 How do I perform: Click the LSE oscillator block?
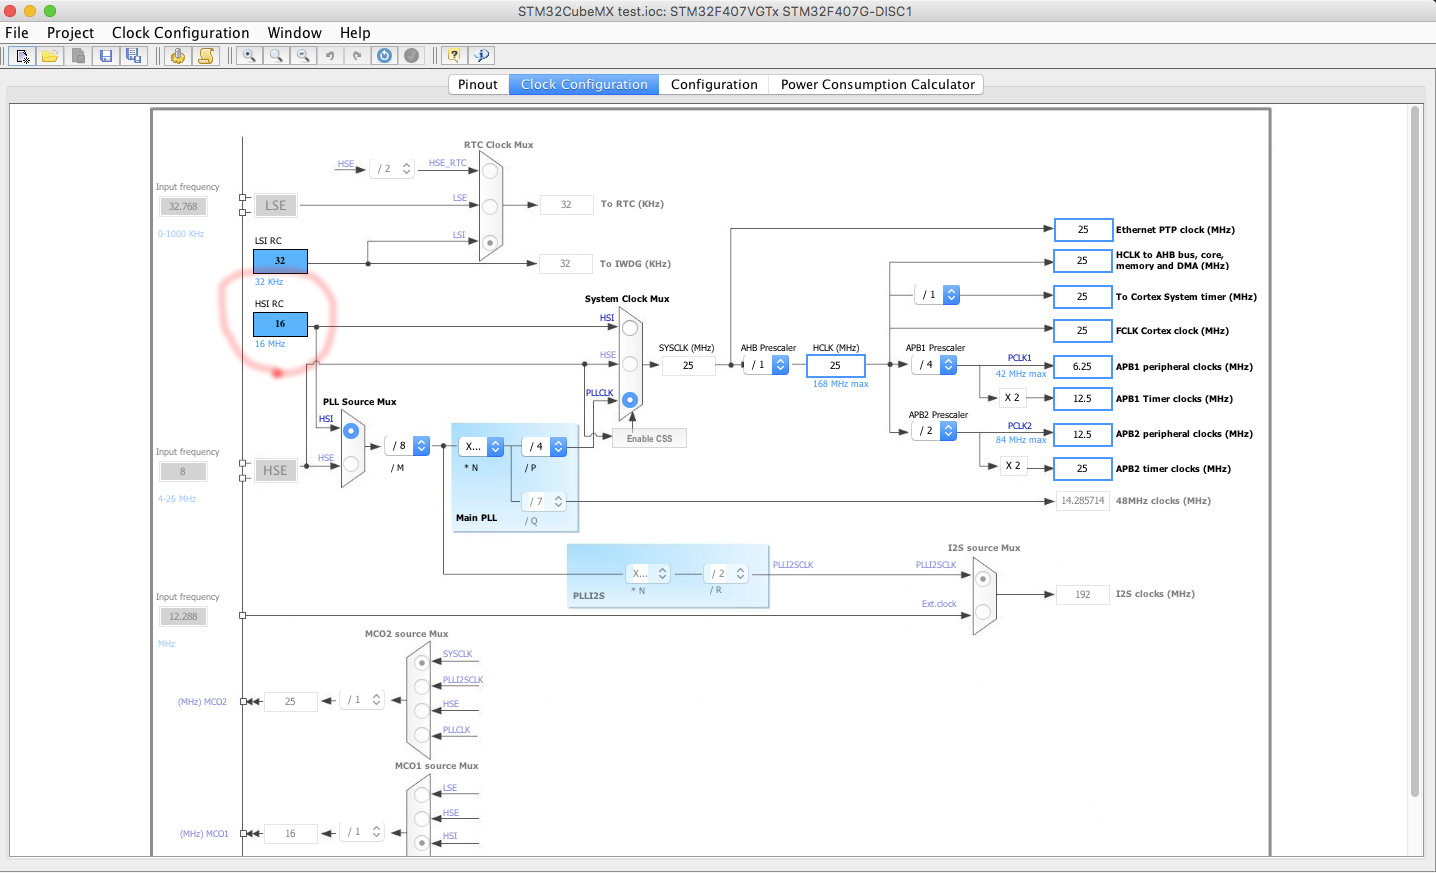point(275,205)
